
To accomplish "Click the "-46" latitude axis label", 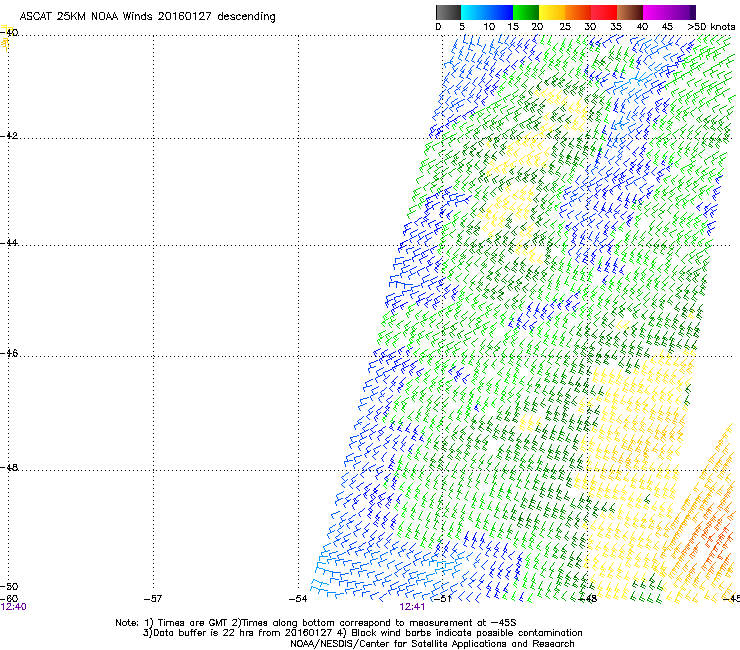I will pos(9,354).
